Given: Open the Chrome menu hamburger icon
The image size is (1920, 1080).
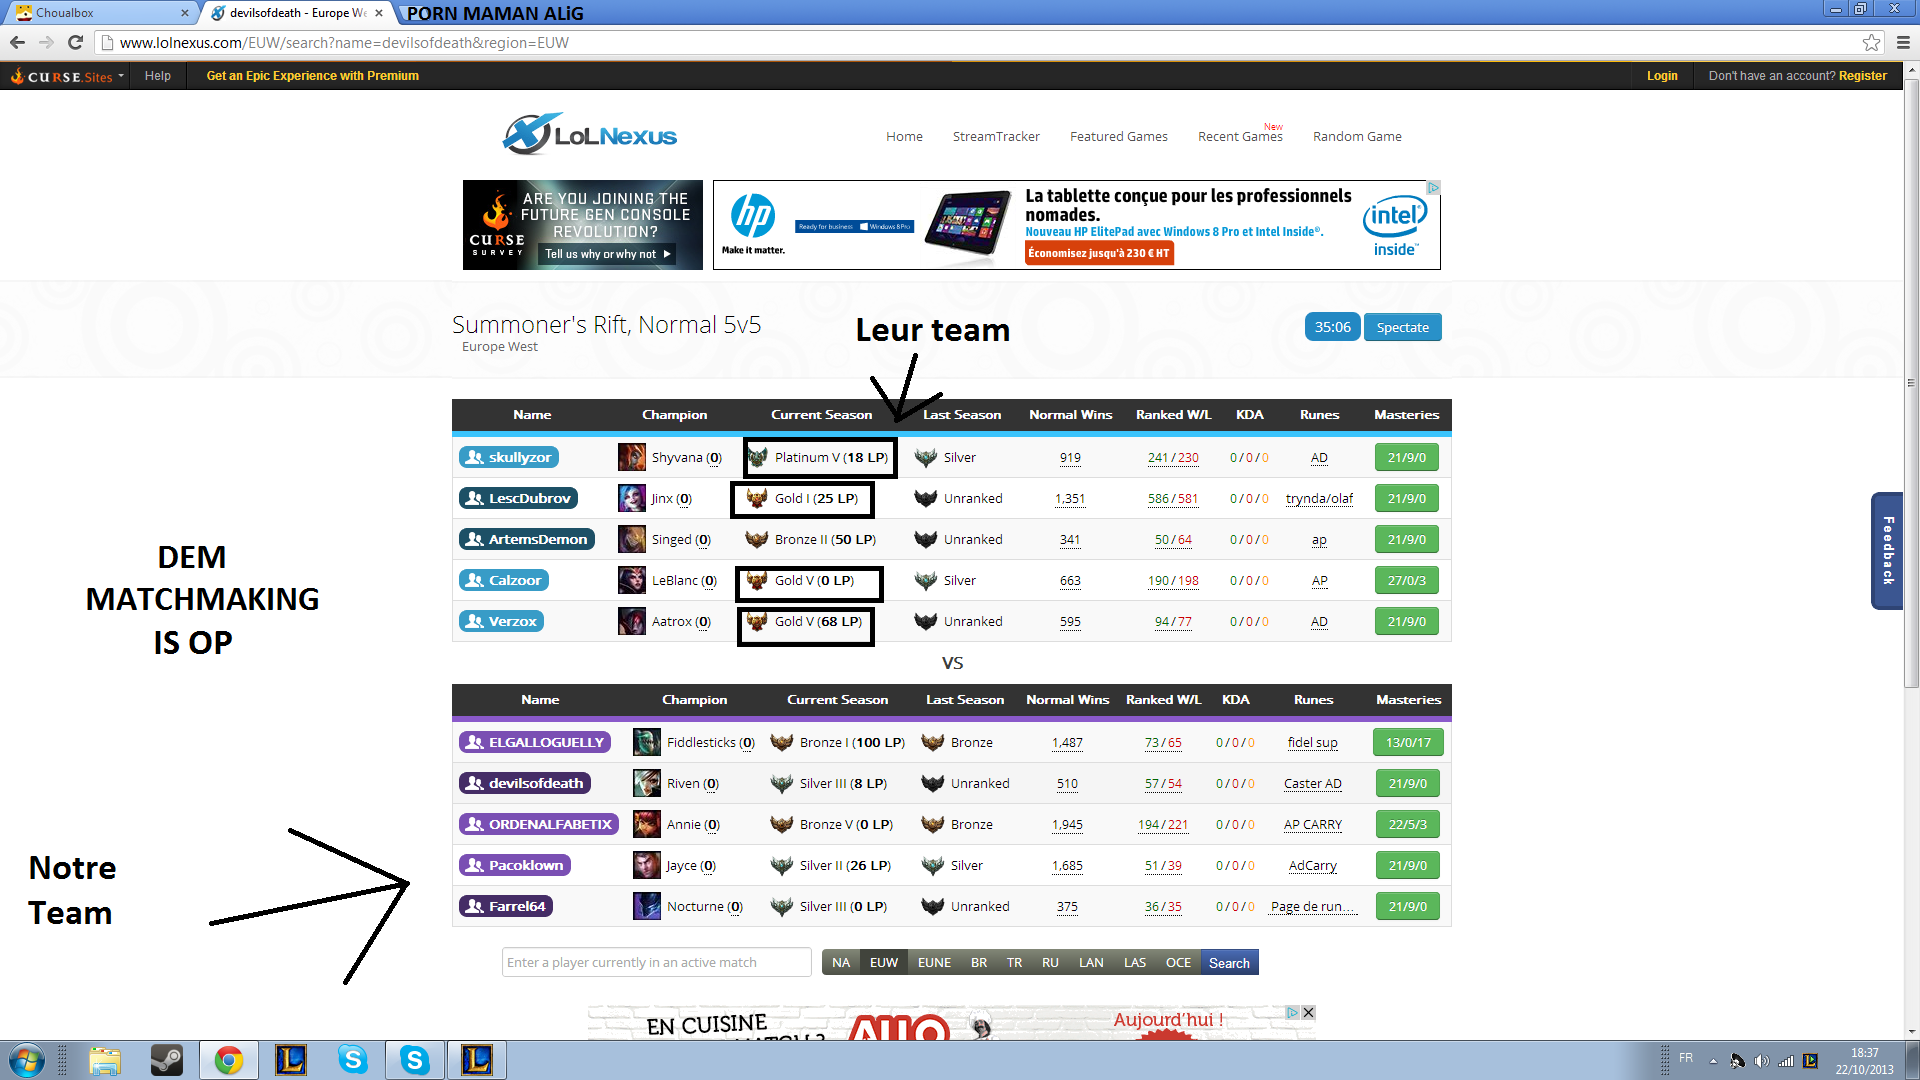Looking at the screenshot, I should [1903, 42].
